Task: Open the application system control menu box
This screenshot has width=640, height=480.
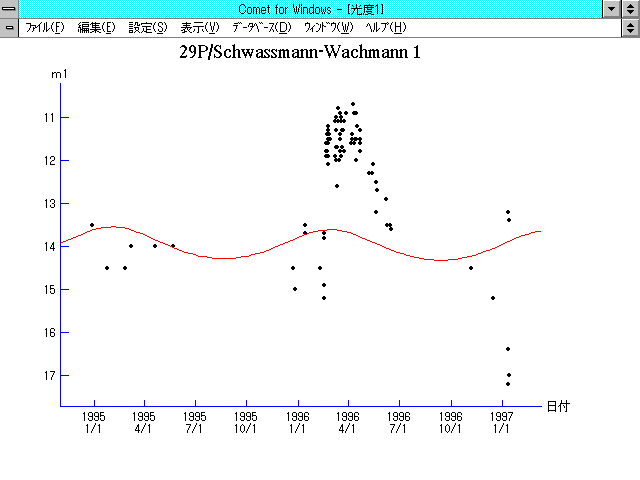Action: 9,9
